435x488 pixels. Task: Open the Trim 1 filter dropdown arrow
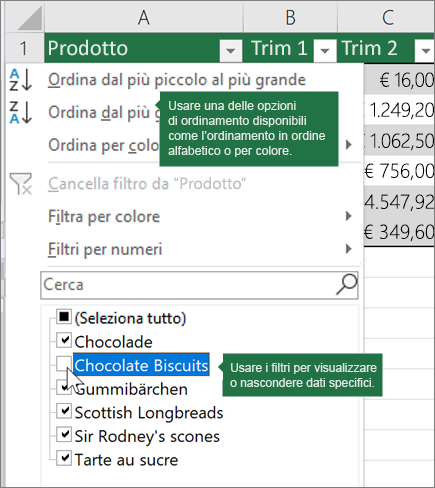324,51
